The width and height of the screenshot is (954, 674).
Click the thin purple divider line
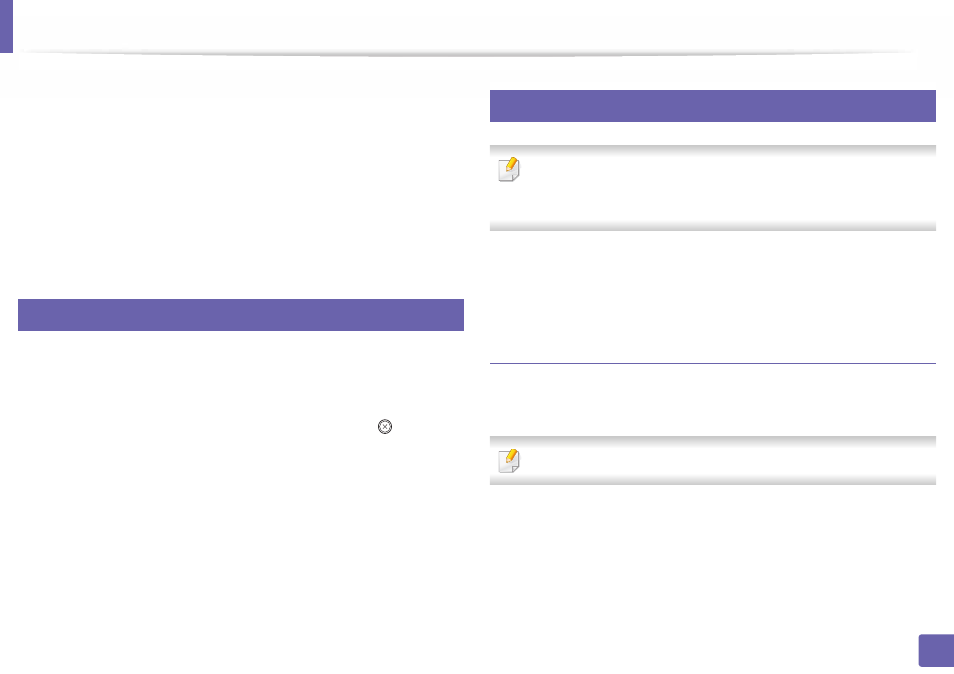click(x=712, y=363)
